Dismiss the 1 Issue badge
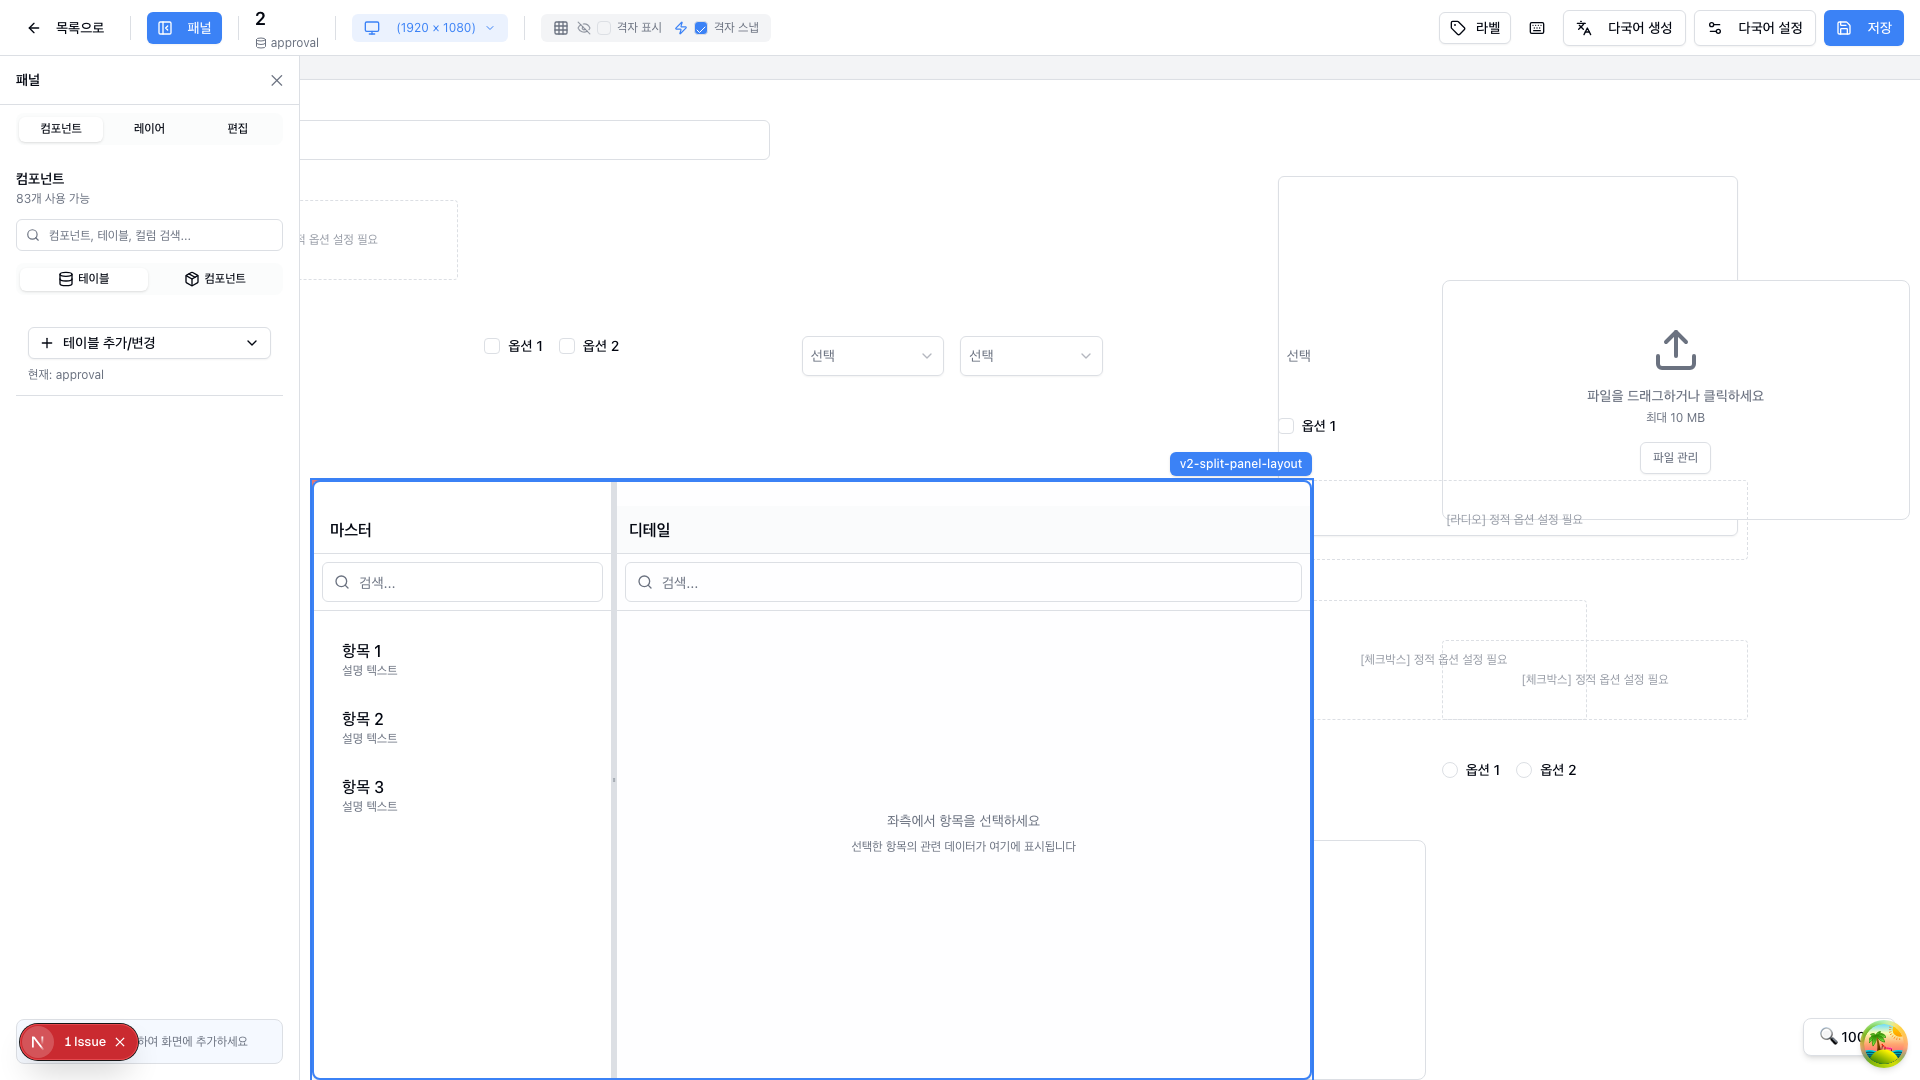 (x=120, y=1042)
